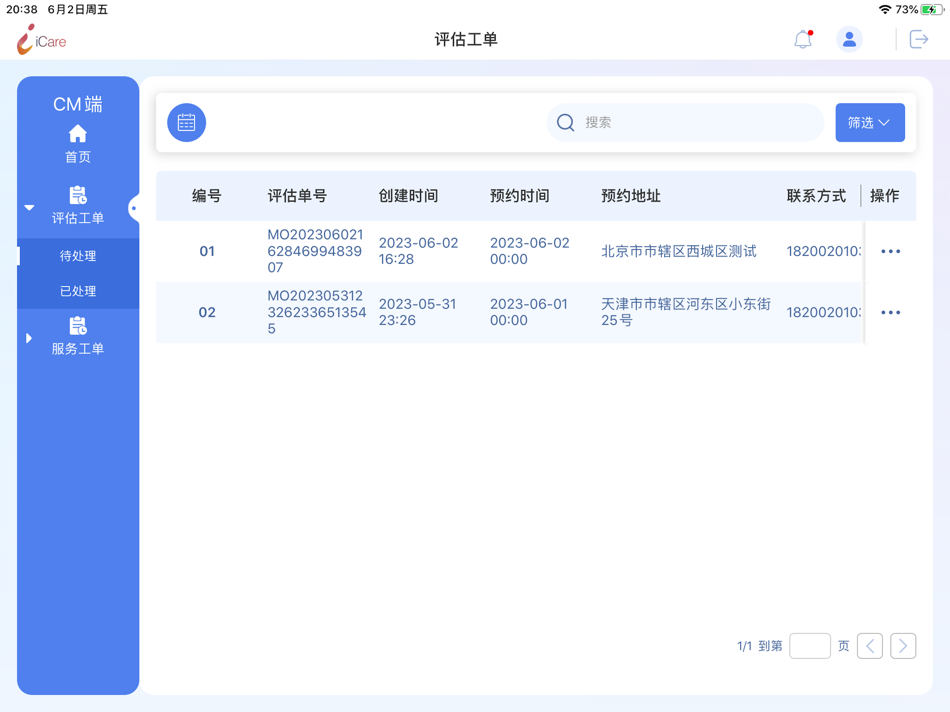Viewport: 950px width, 712px height.
Task: Open the 首页 menu label
Action: 78,157
